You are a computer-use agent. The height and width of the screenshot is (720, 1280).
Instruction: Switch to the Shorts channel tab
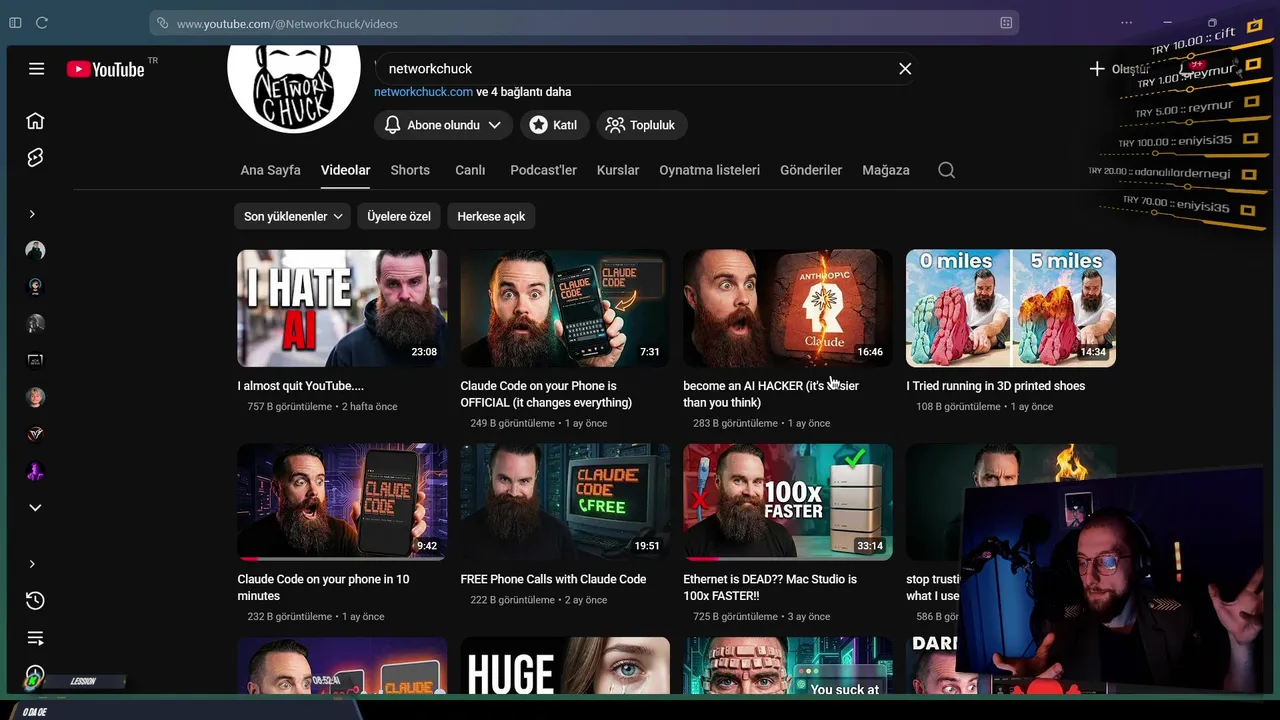pos(410,170)
